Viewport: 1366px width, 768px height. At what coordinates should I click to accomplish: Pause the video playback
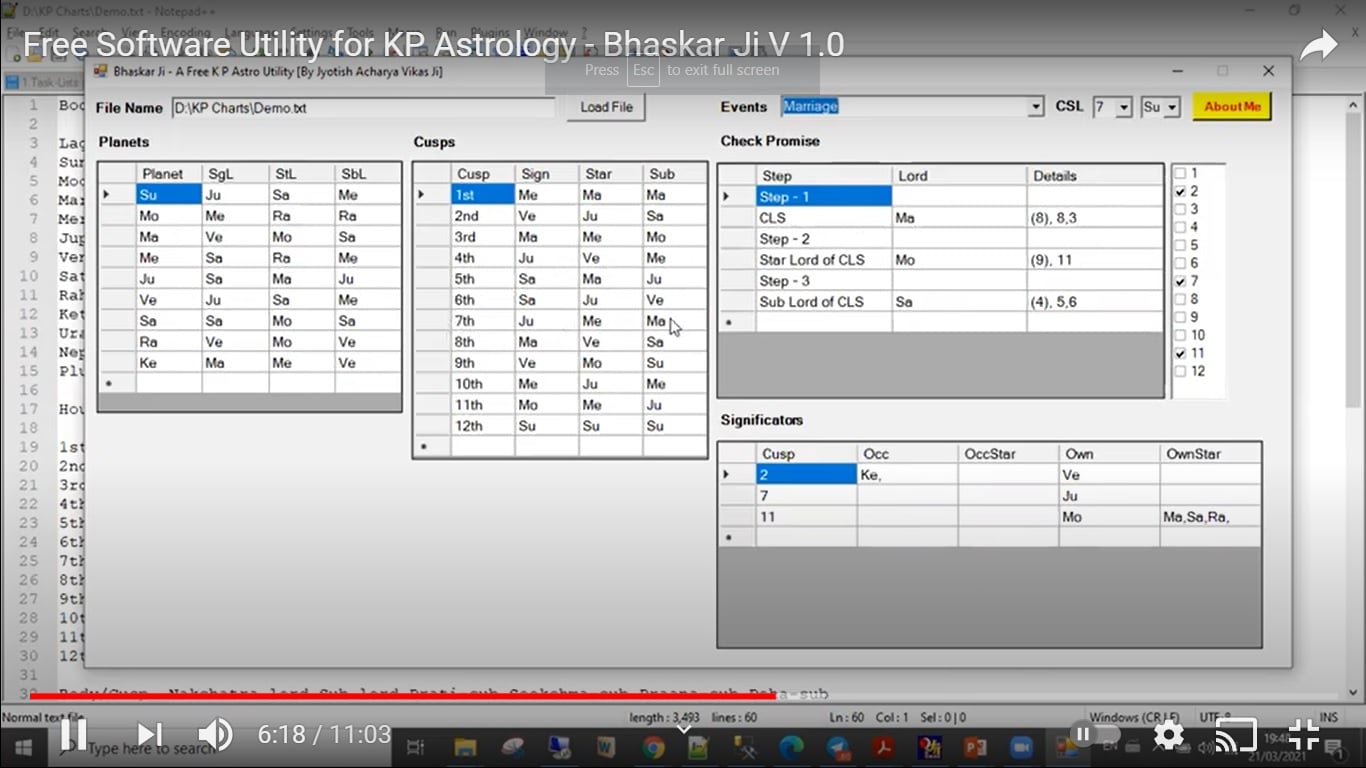[x=73, y=735]
